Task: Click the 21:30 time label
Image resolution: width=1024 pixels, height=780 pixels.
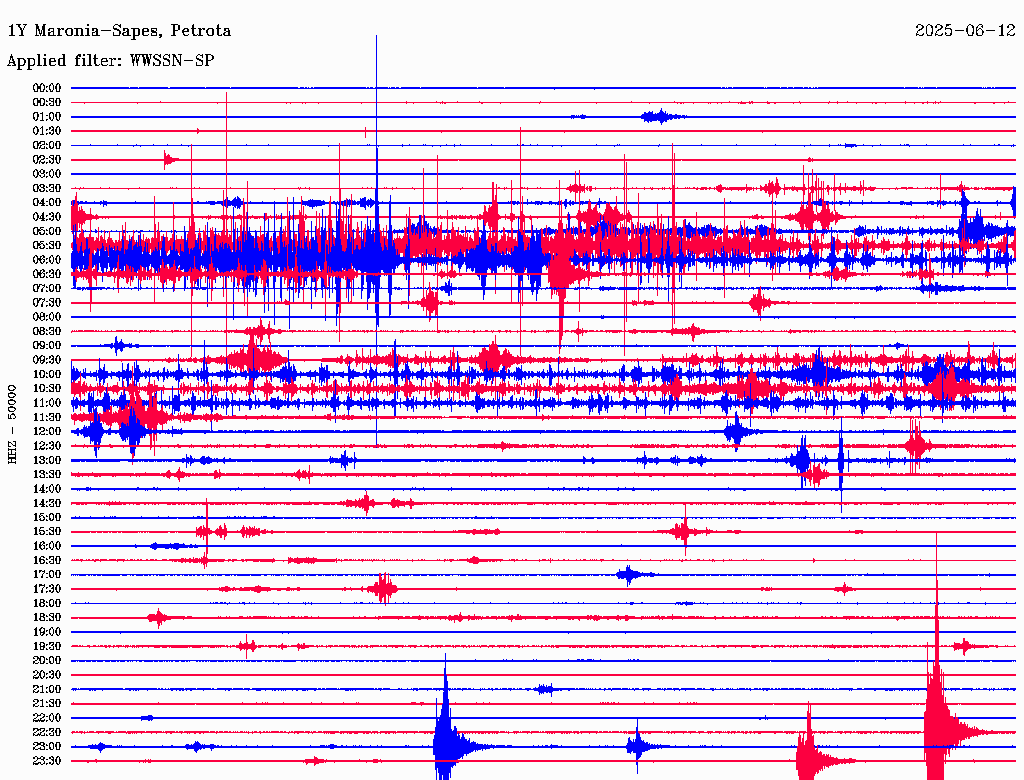Action: 47,703
